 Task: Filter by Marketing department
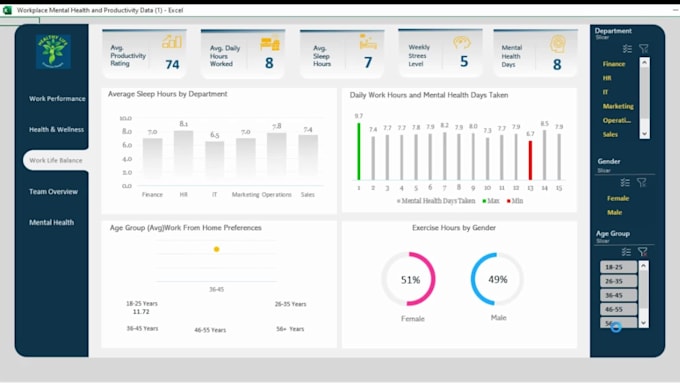(x=618, y=106)
